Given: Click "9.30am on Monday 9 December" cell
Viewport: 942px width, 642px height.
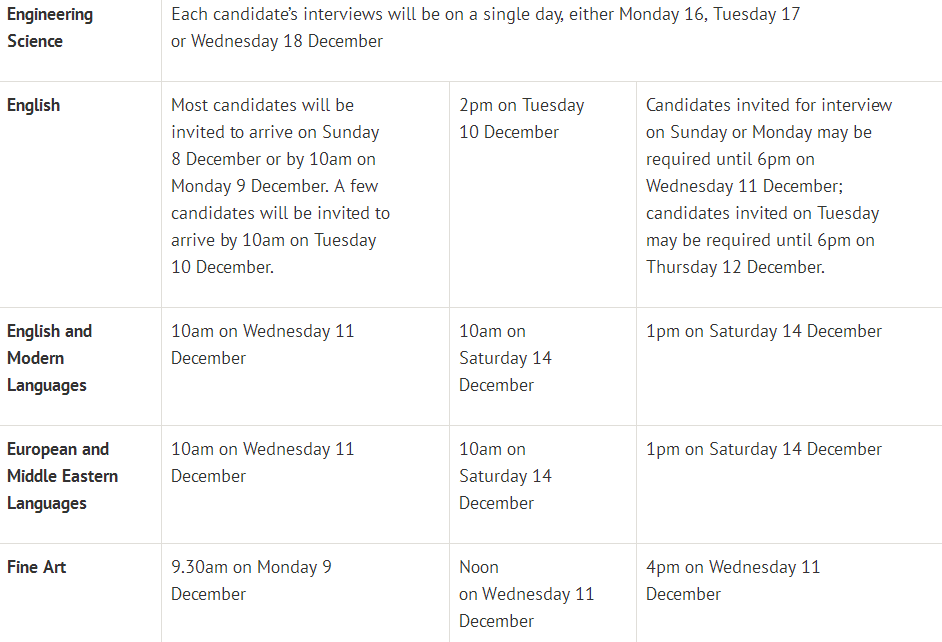Looking at the screenshot, I should point(251,580).
